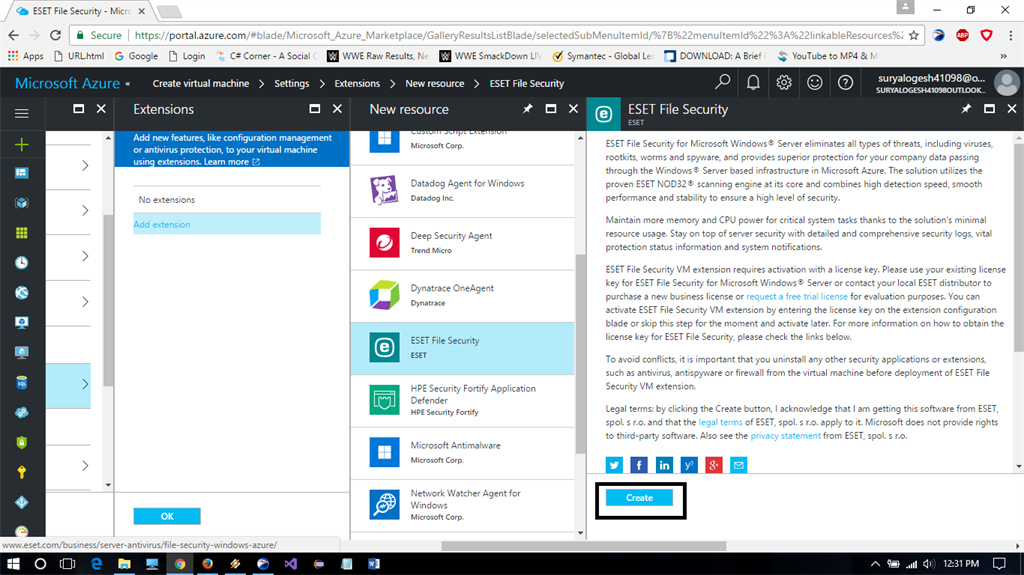Open Azure portal search icon
This screenshot has width=1024, height=575.
[722, 82]
